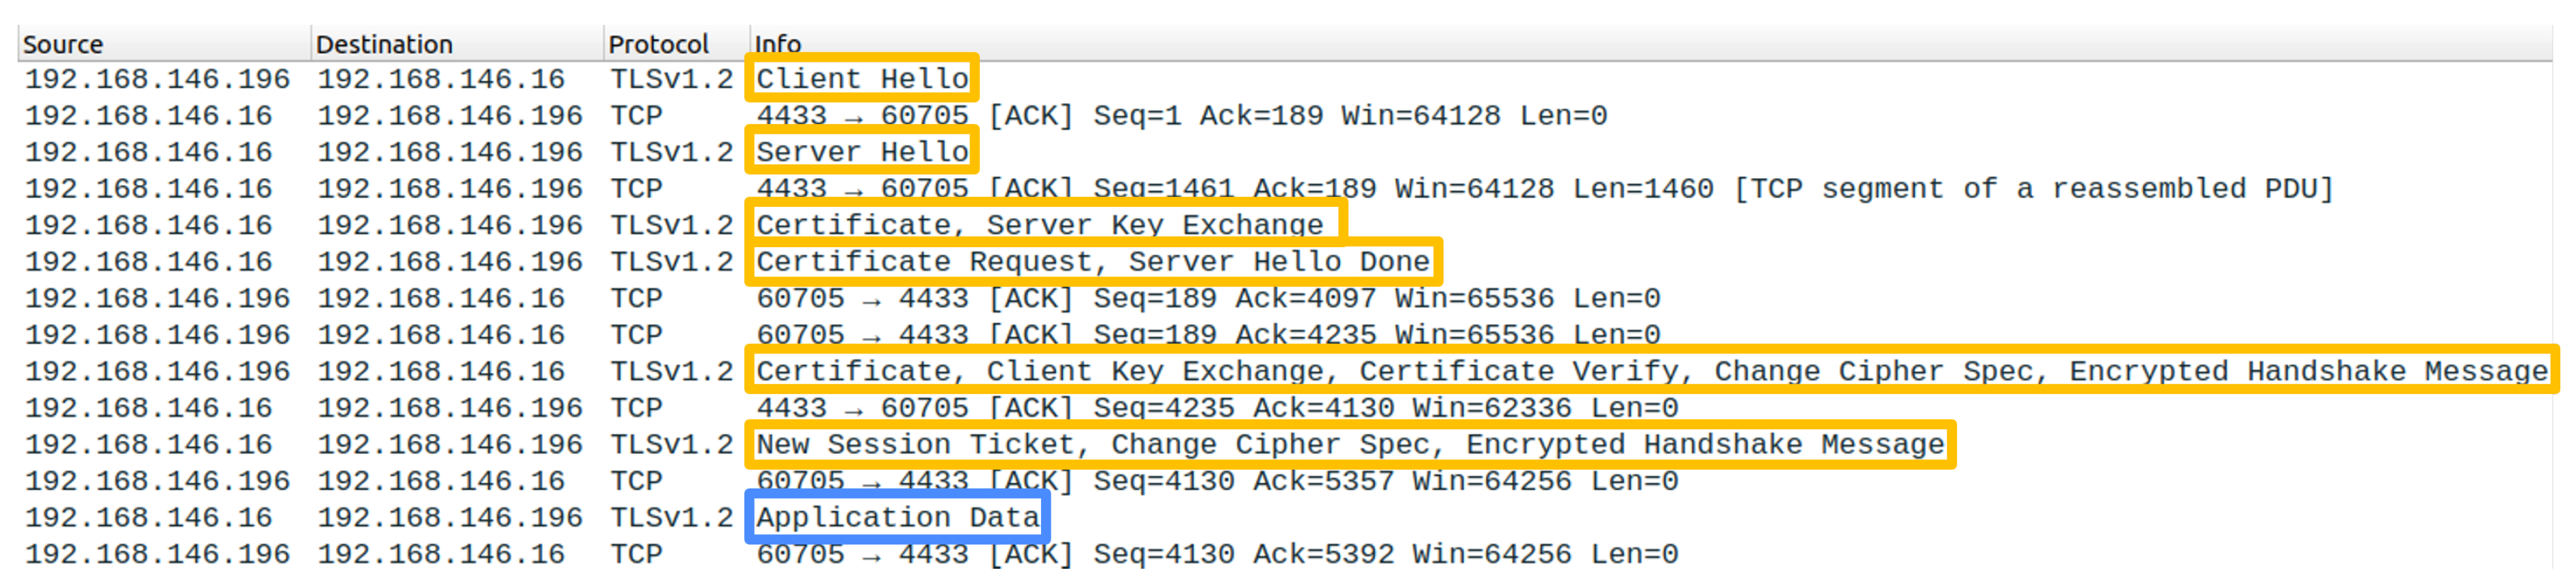Click the Destination column header
This screenshot has height=587, width=2576.
[384, 44]
